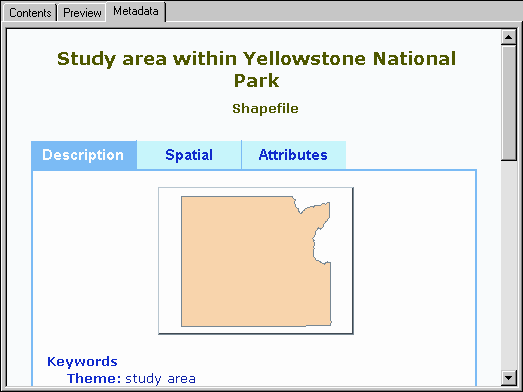Select the Metadata tab
Viewport: 523px width, 392px height.
(x=136, y=11)
